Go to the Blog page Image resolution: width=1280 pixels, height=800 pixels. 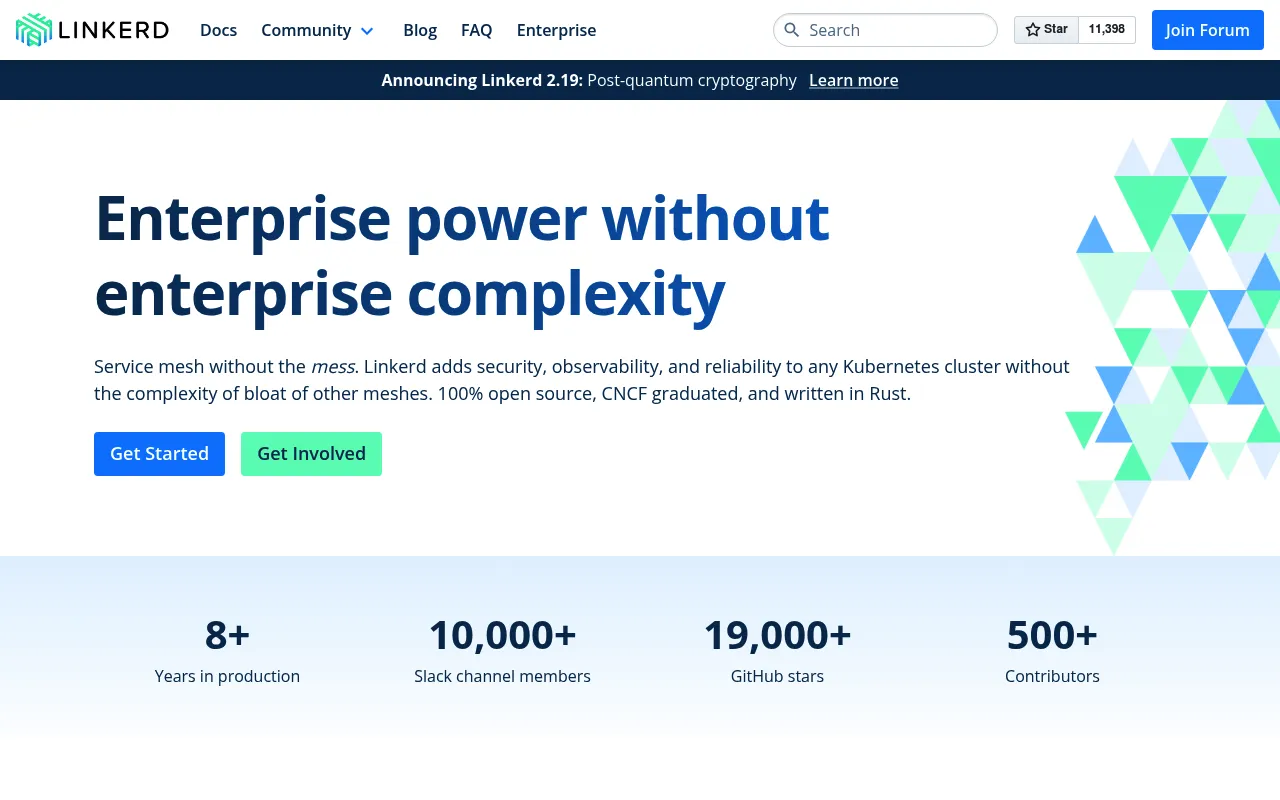pos(420,30)
